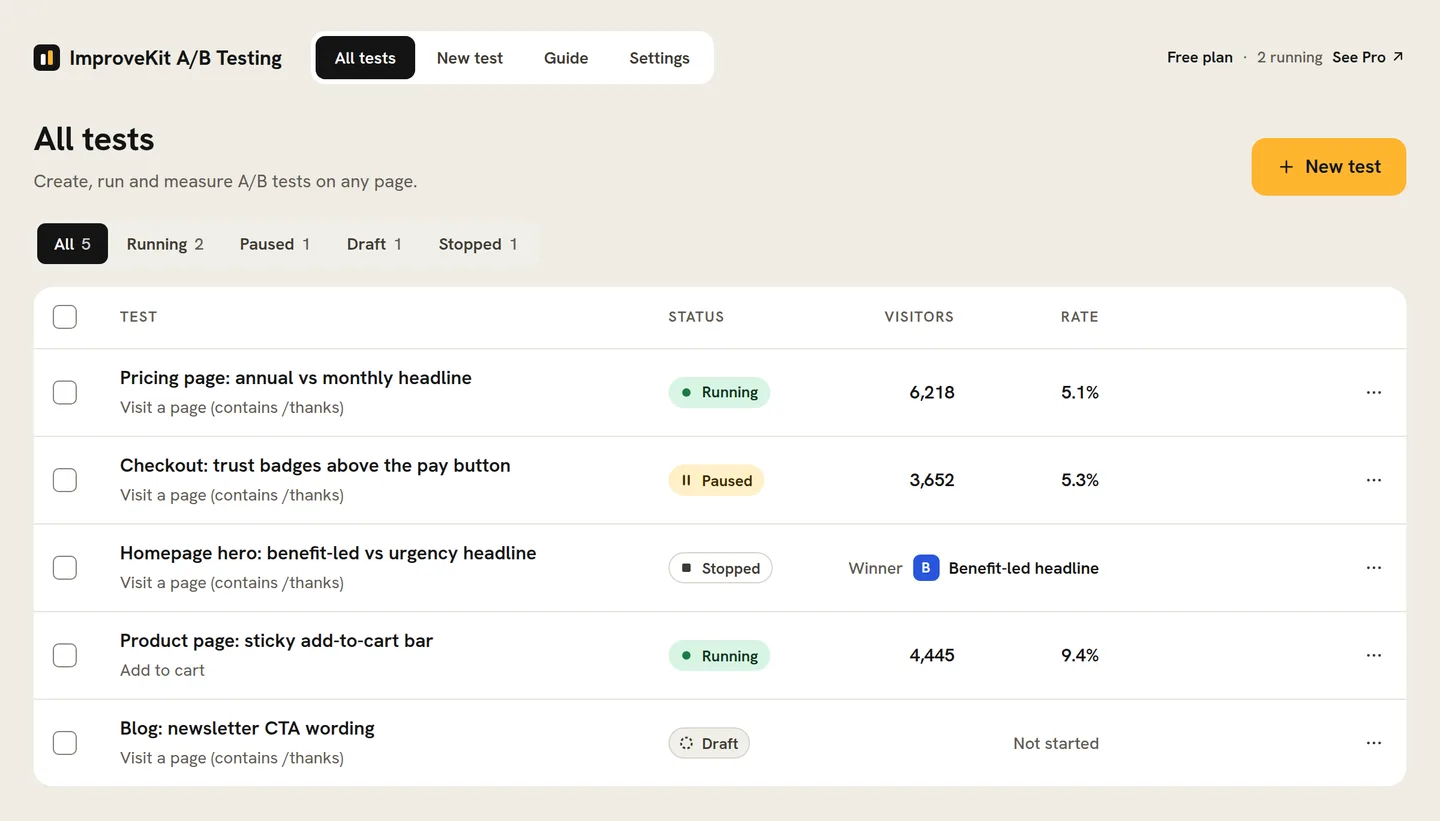Check the Pricing page test checkbox
Image resolution: width=1440 pixels, height=821 pixels.
(65, 393)
